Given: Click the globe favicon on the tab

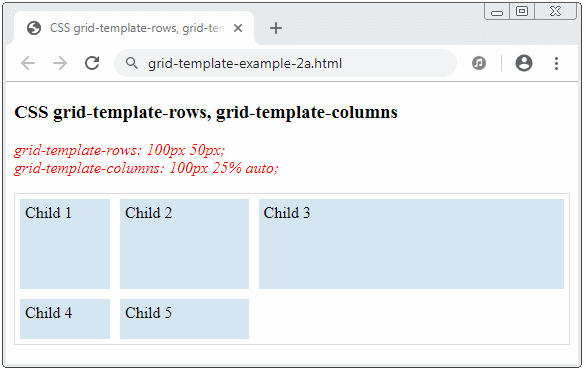Looking at the screenshot, I should pos(34,28).
